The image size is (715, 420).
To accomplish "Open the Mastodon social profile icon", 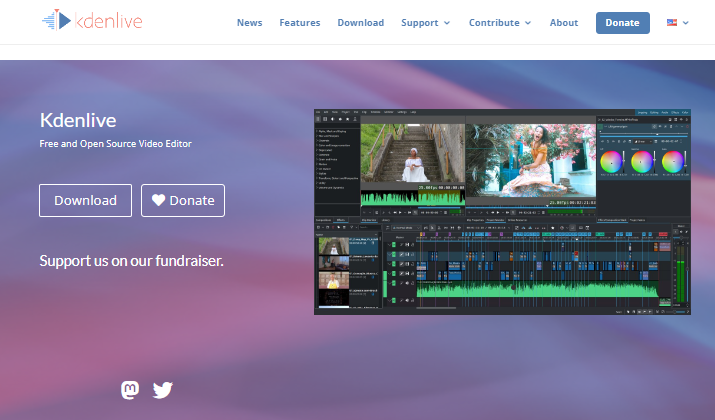I will point(130,390).
